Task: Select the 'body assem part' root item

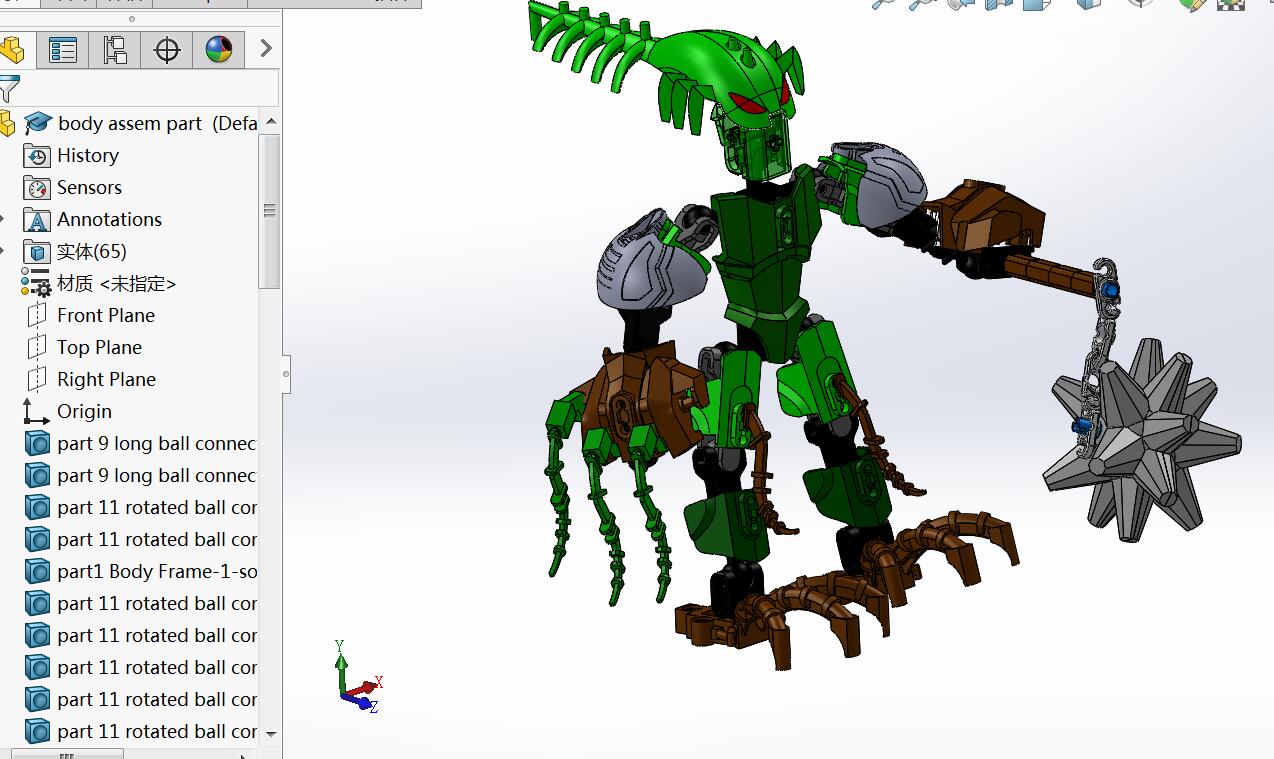Action: tap(157, 123)
